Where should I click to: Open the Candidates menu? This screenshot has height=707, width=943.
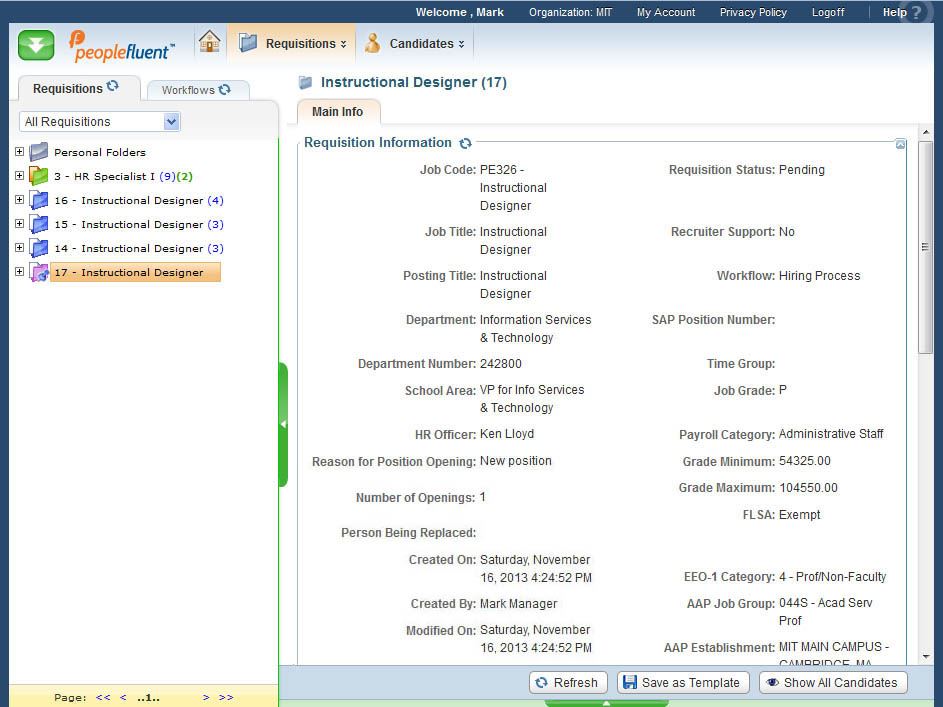click(x=415, y=44)
